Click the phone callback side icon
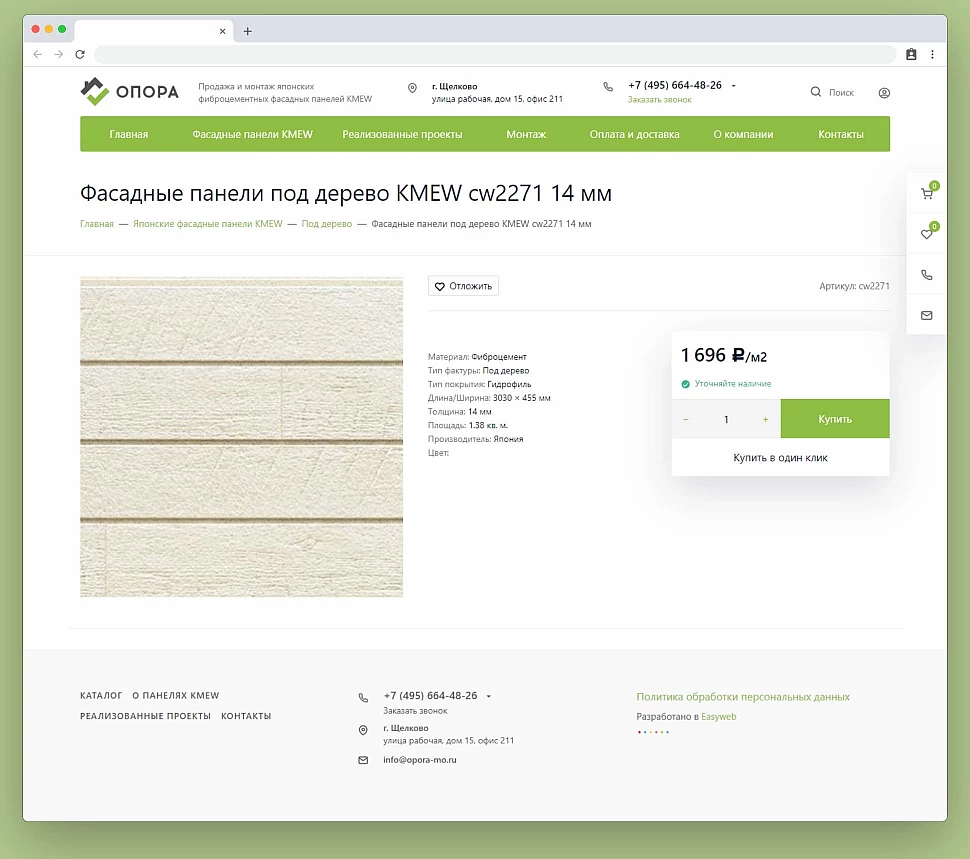 [926, 275]
